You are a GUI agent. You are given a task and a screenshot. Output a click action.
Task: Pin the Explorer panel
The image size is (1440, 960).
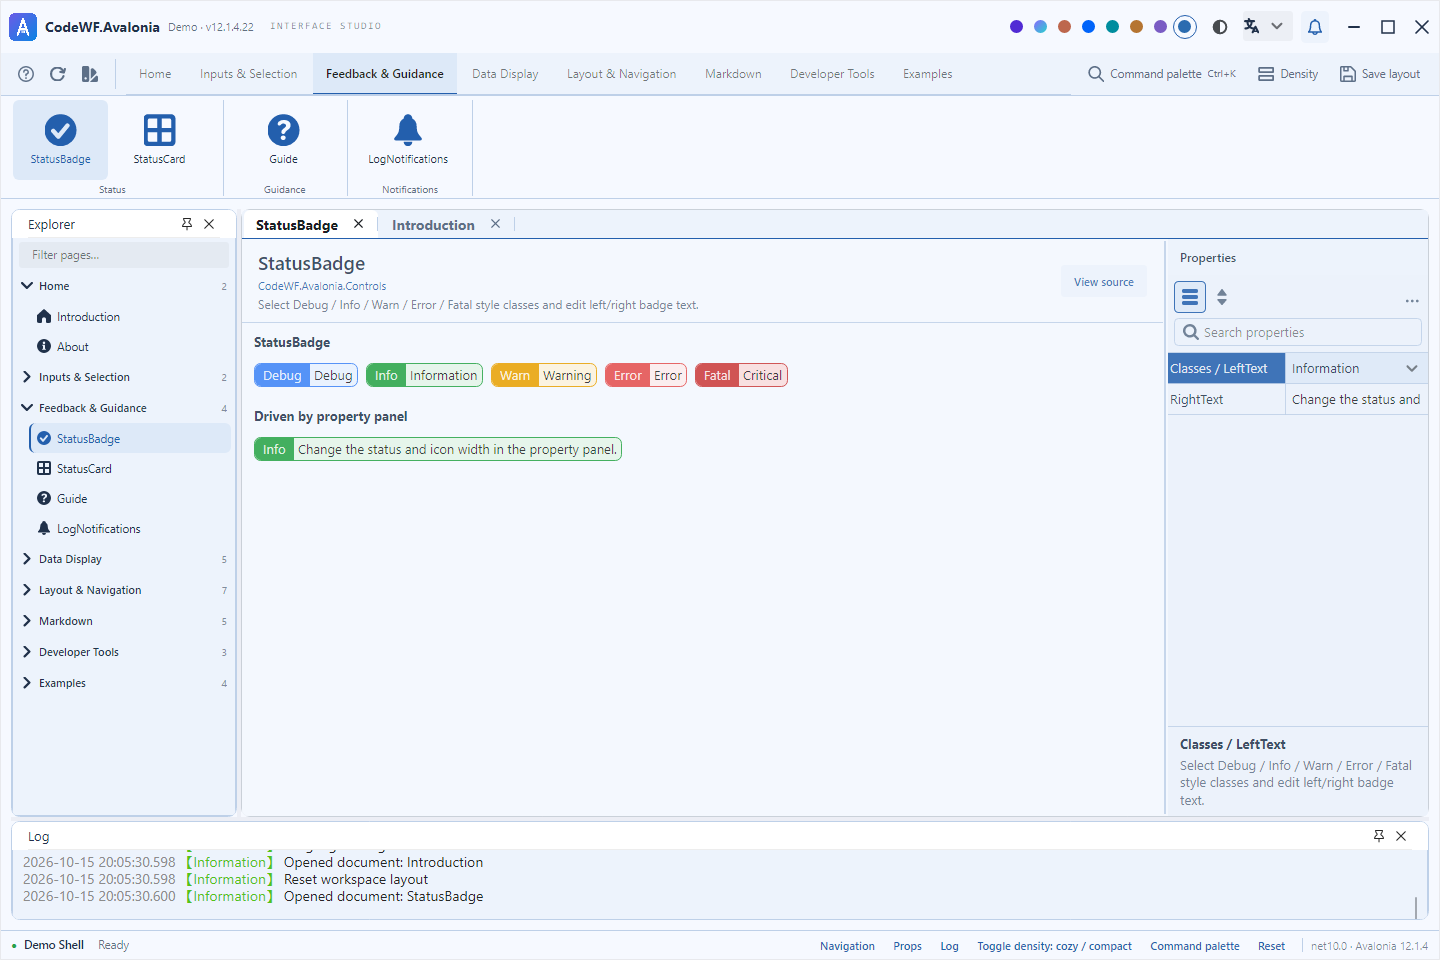[187, 224]
